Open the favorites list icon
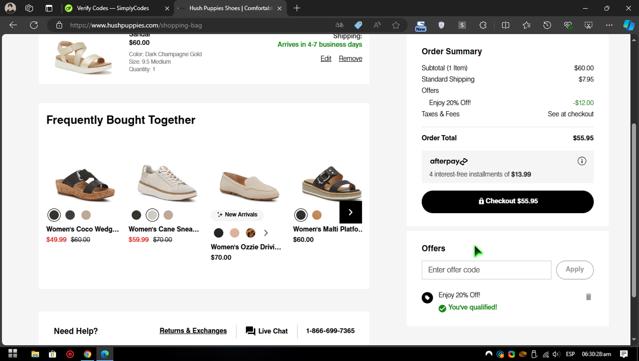This screenshot has height=361, width=639. (x=526, y=25)
